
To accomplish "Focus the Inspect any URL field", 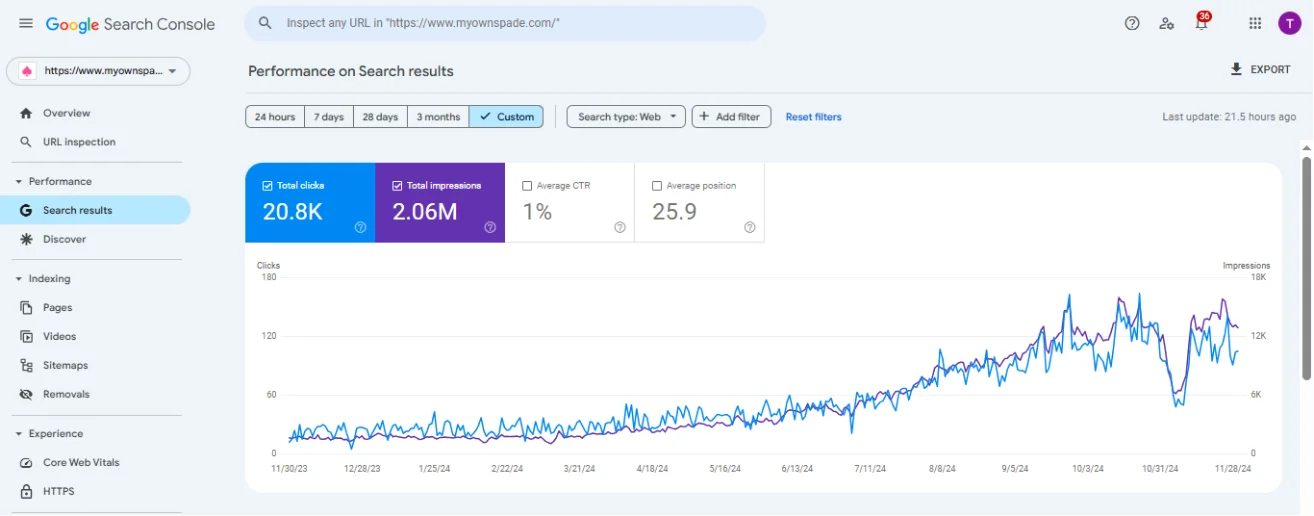I will coord(505,23).
